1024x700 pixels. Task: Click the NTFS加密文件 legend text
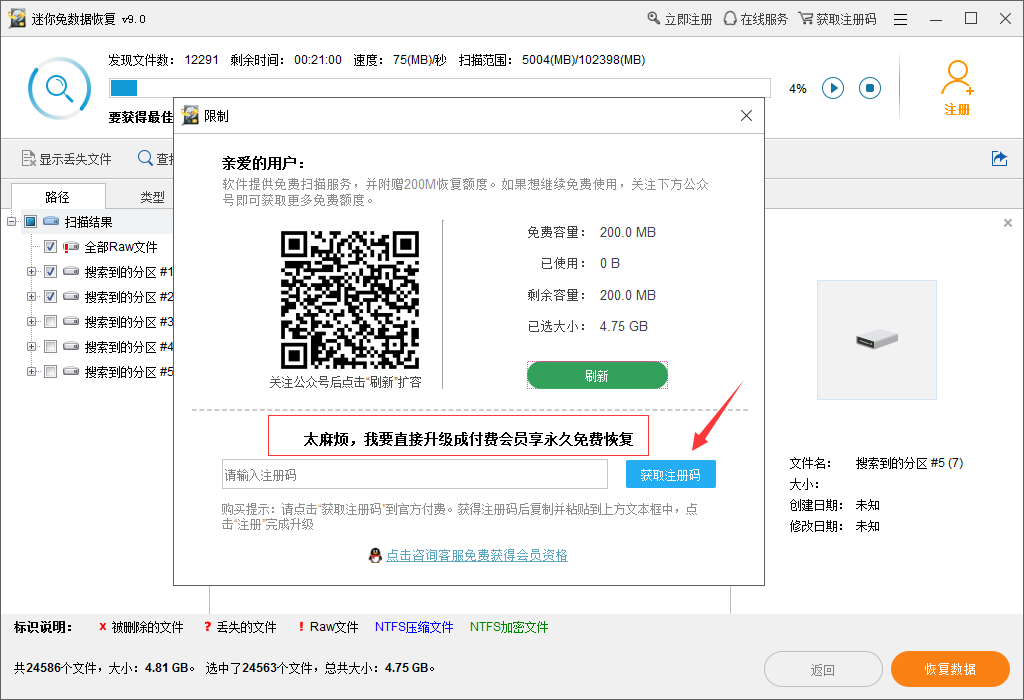pyautogui.click(x=509, y=627)
